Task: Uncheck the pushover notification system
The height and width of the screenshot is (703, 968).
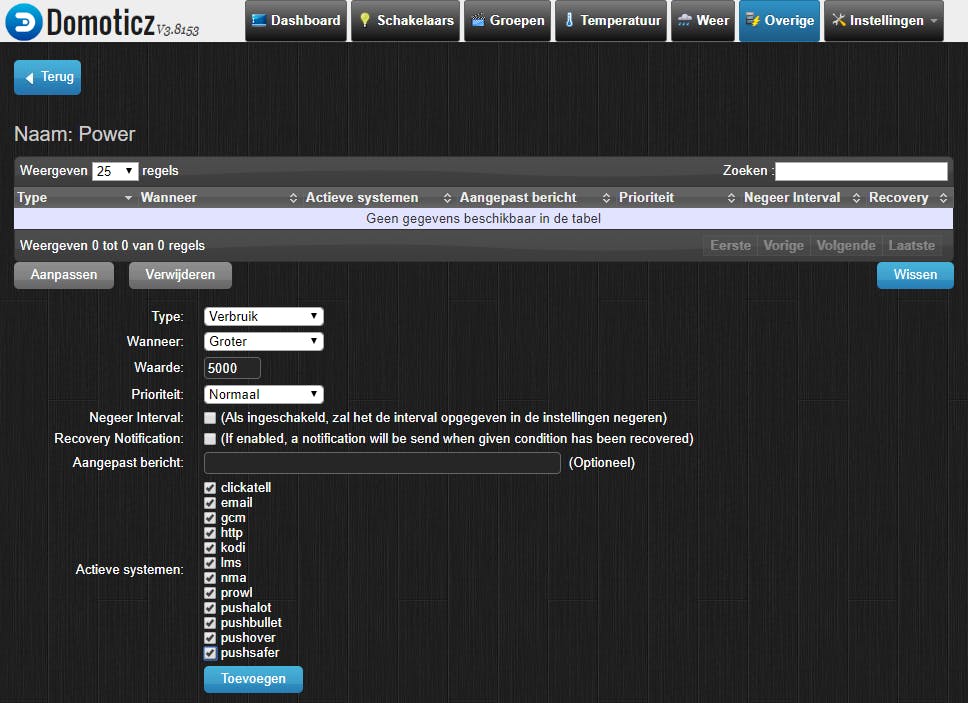Action: click(209, 637)
